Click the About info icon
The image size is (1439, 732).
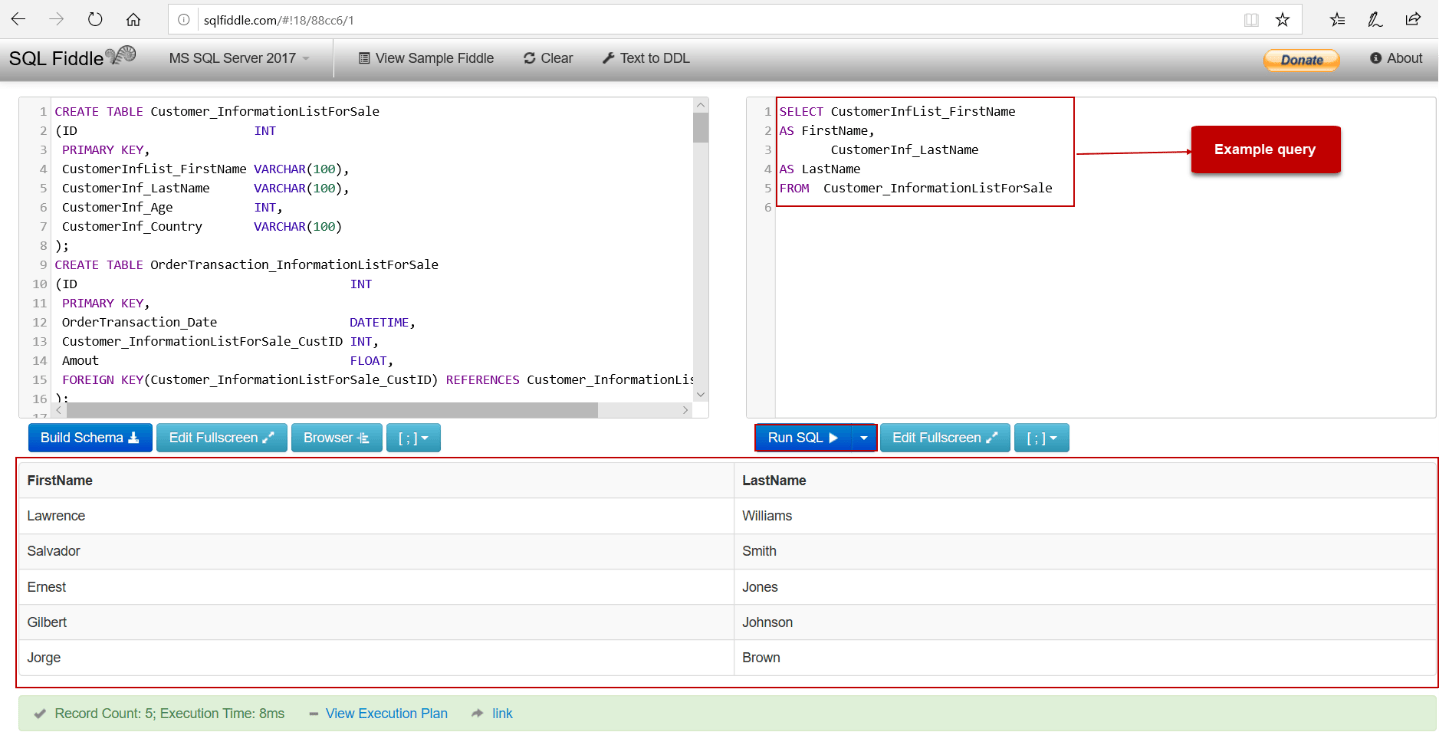(1376, 58)
